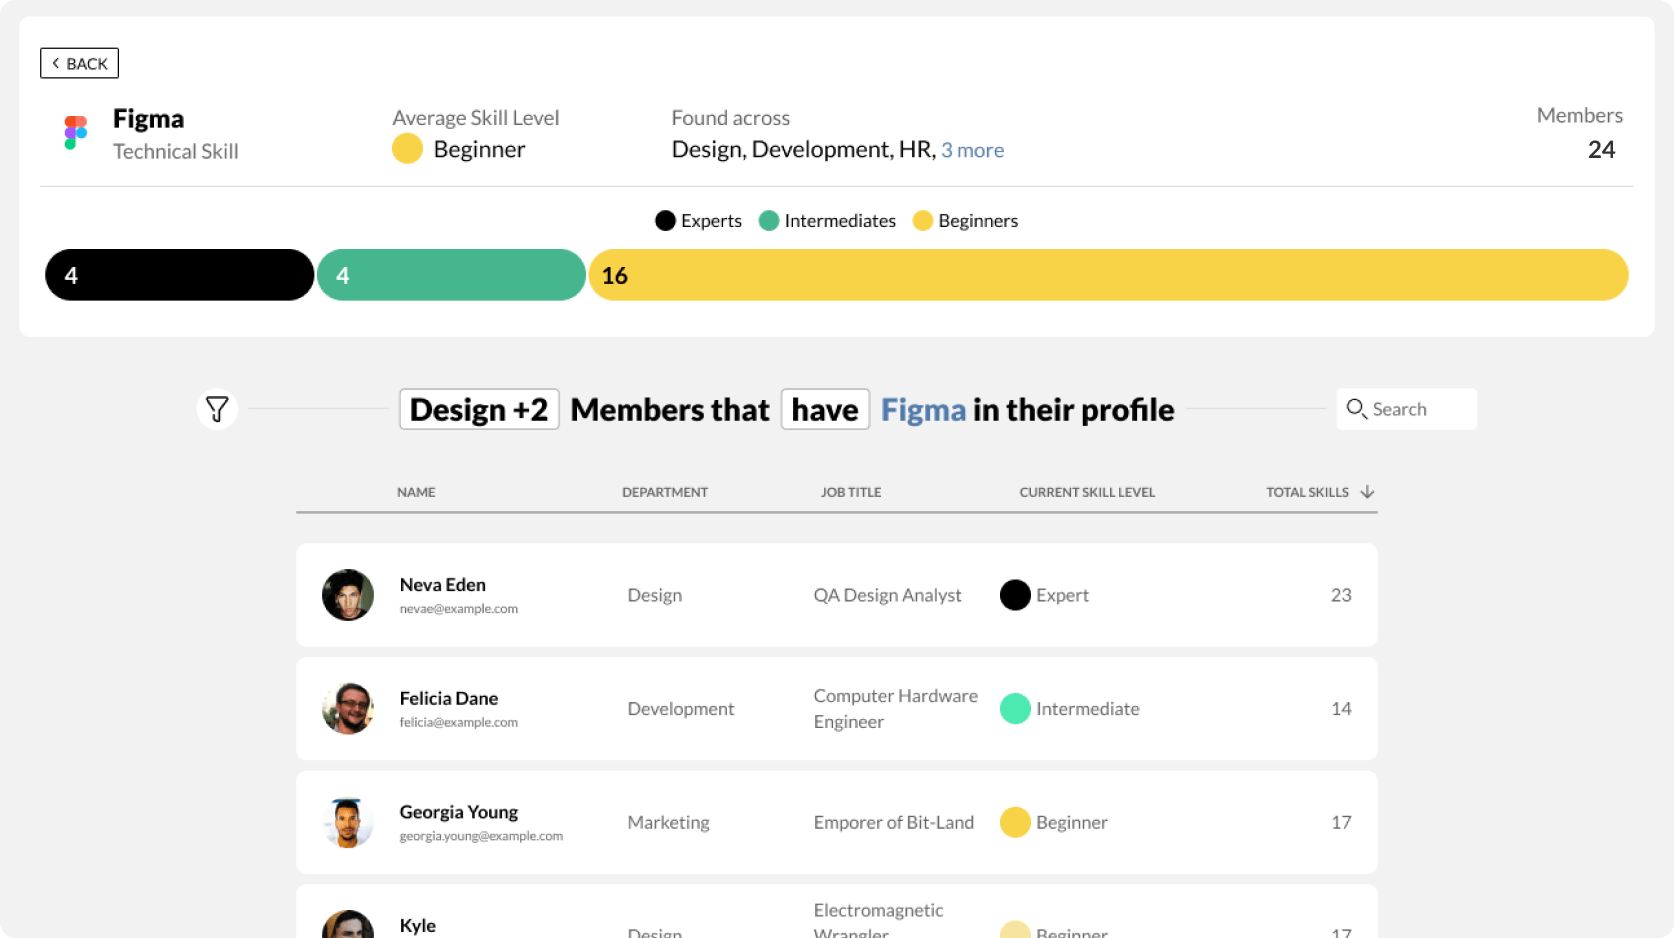
Task: Open the Design +2 department filter
Action: click(x=479, y=409)
